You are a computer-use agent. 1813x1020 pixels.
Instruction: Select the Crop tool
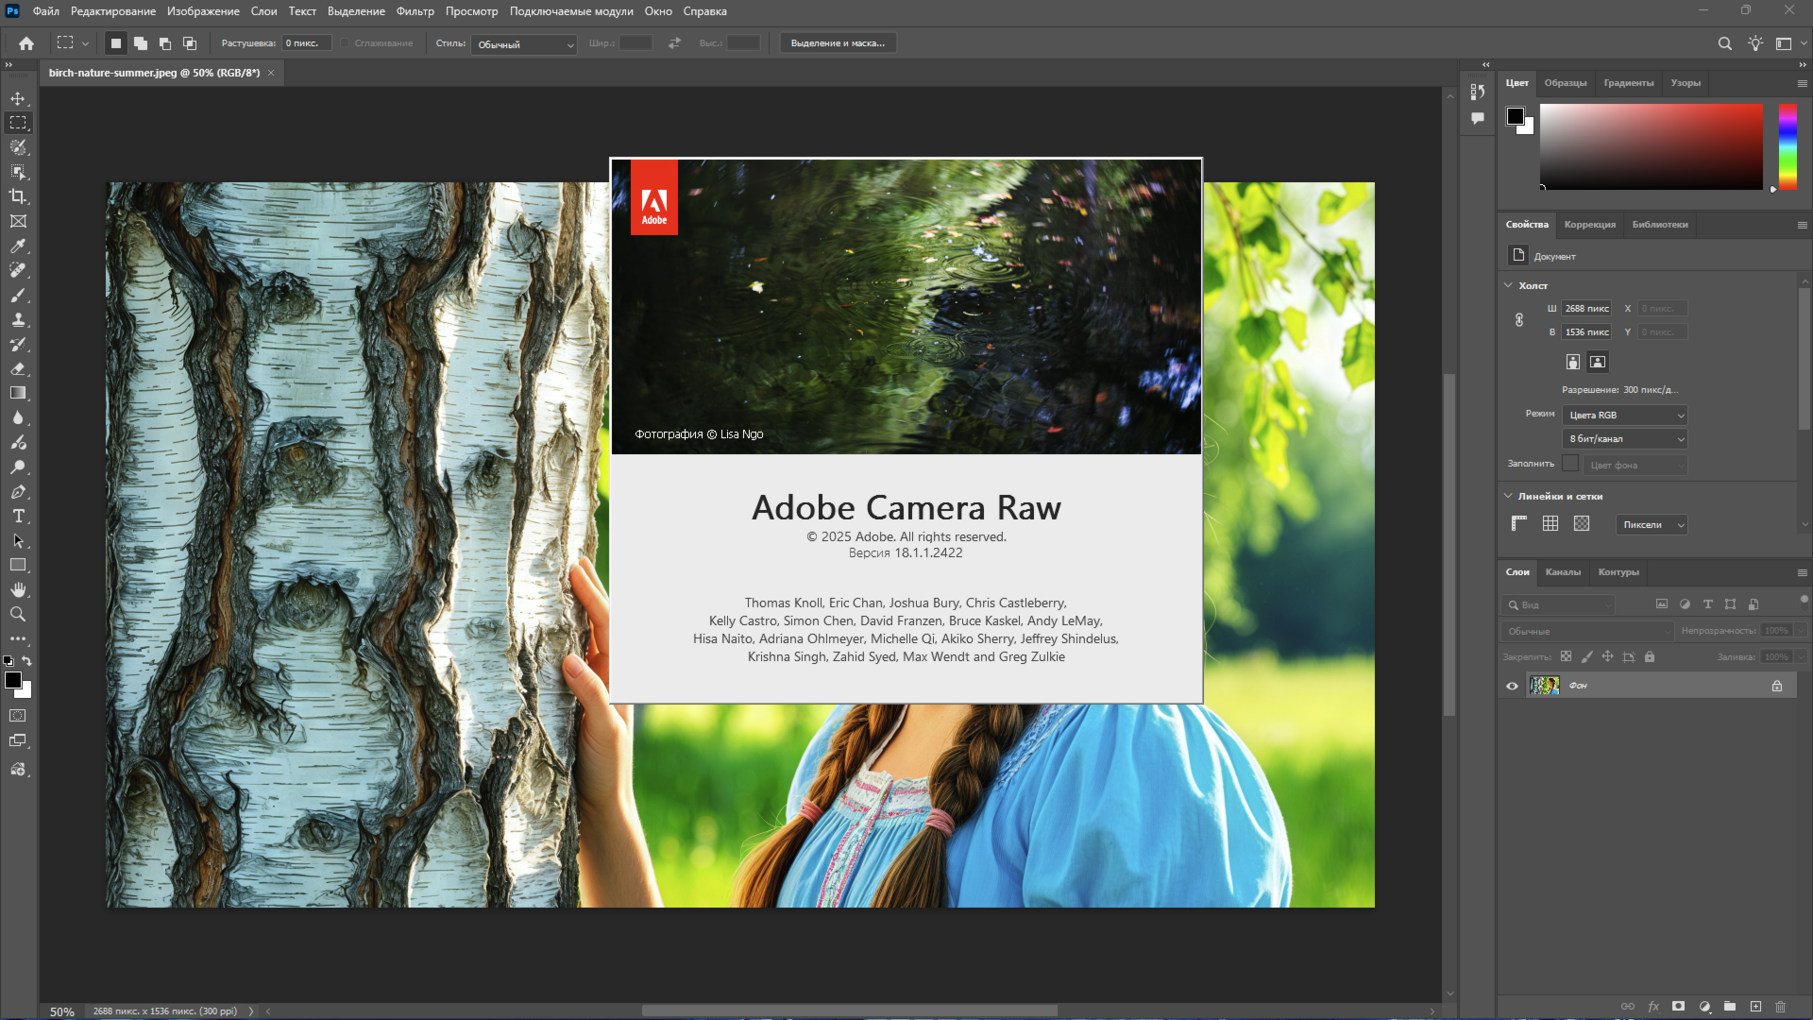pyautogui.click(x=18, y=197)
